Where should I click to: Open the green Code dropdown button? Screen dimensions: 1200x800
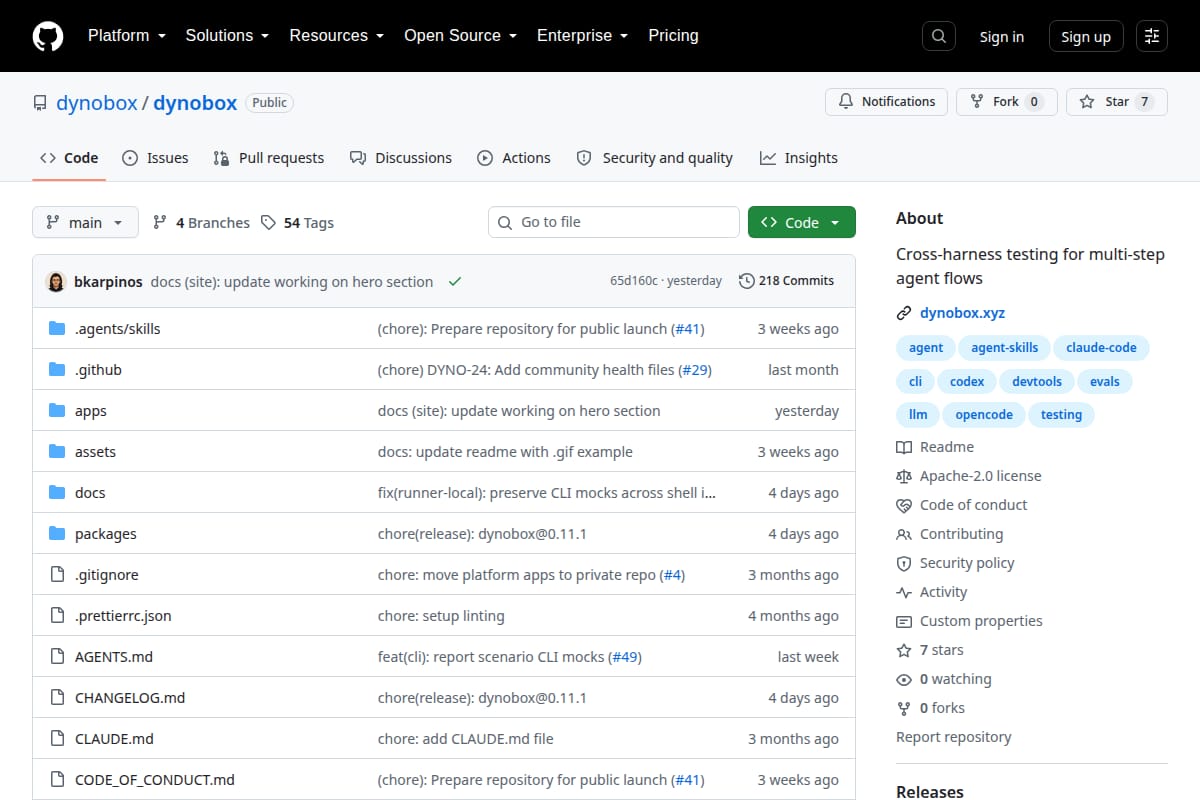pos(802,222)
